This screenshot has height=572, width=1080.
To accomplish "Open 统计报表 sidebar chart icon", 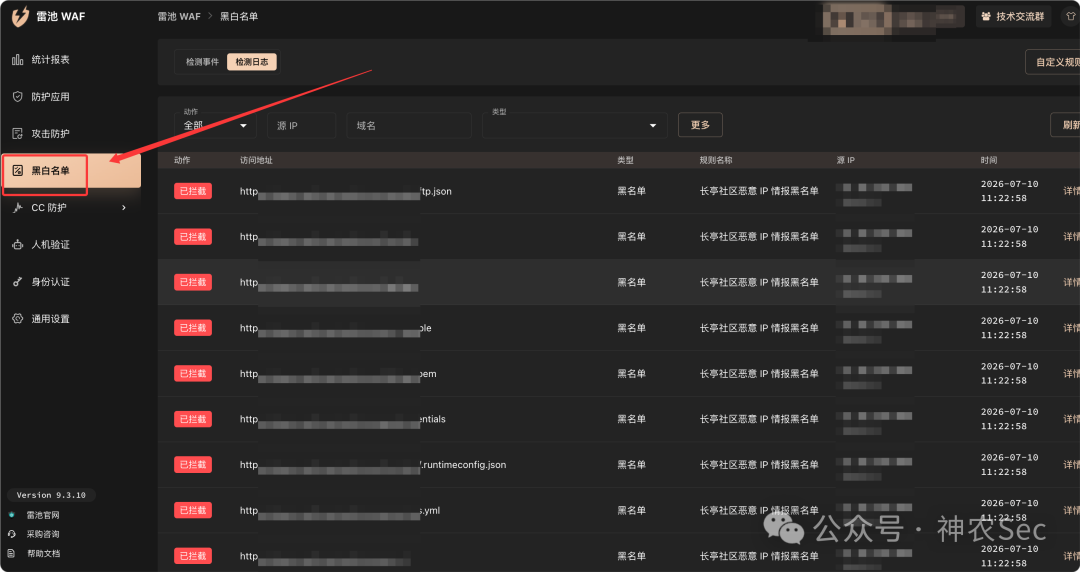I will [18, 60].
